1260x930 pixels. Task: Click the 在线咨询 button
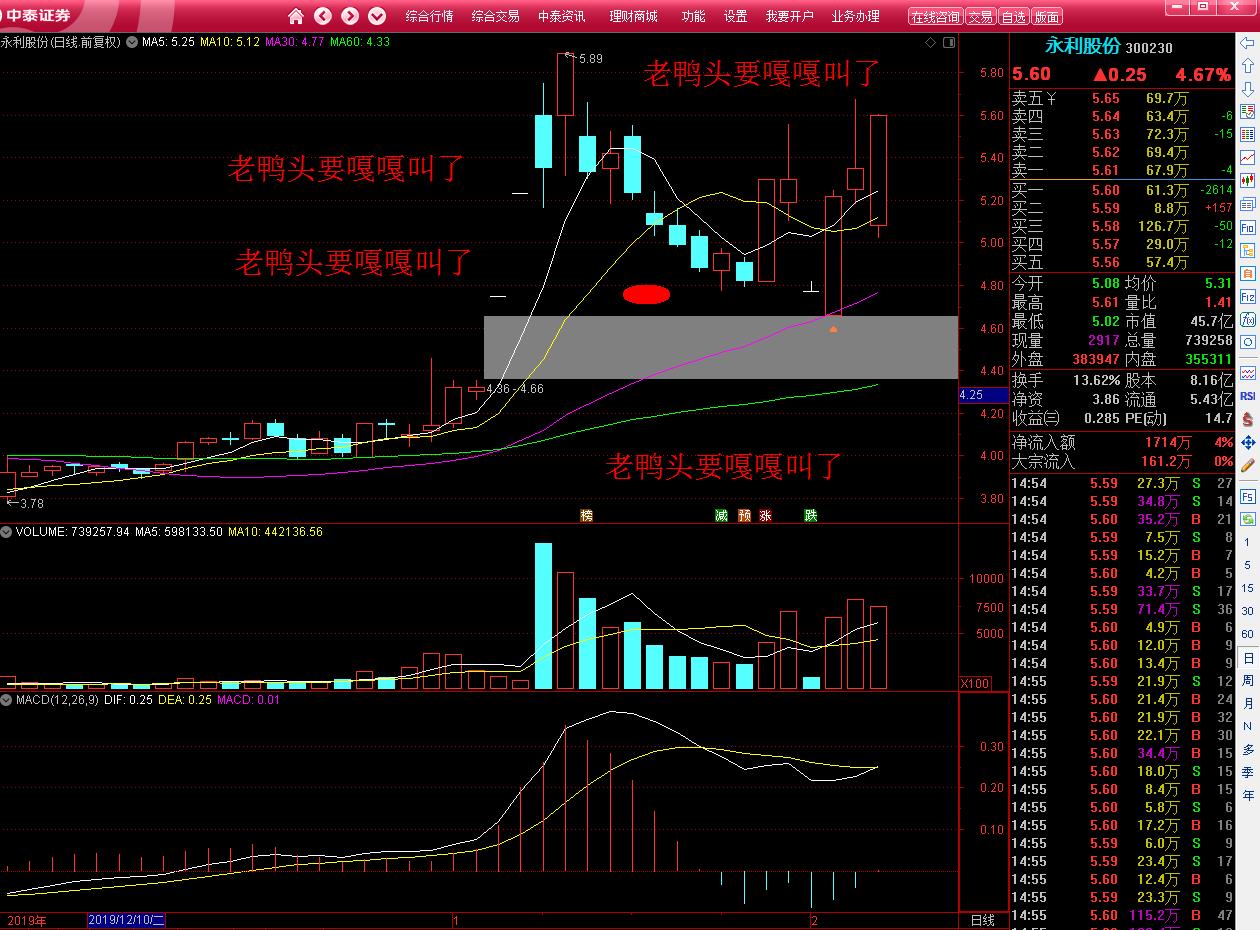935,17
